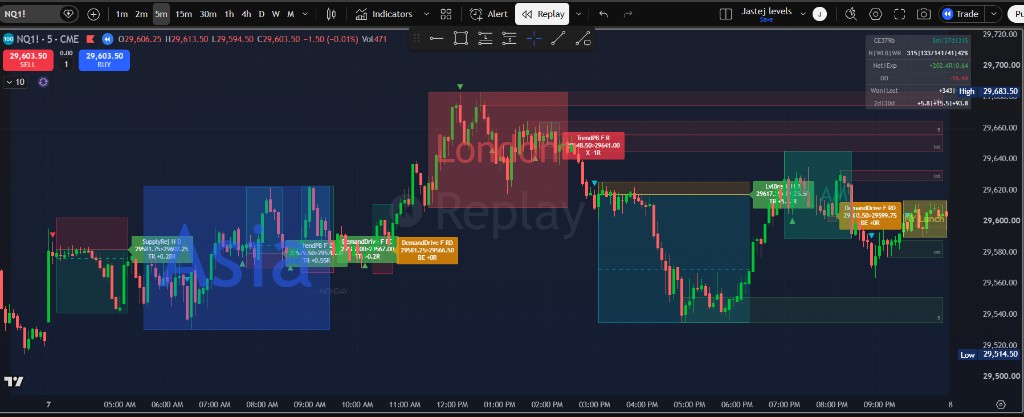
Task: Expand the Indicators favorites dropdown arrow
Action: pos(426,14)
